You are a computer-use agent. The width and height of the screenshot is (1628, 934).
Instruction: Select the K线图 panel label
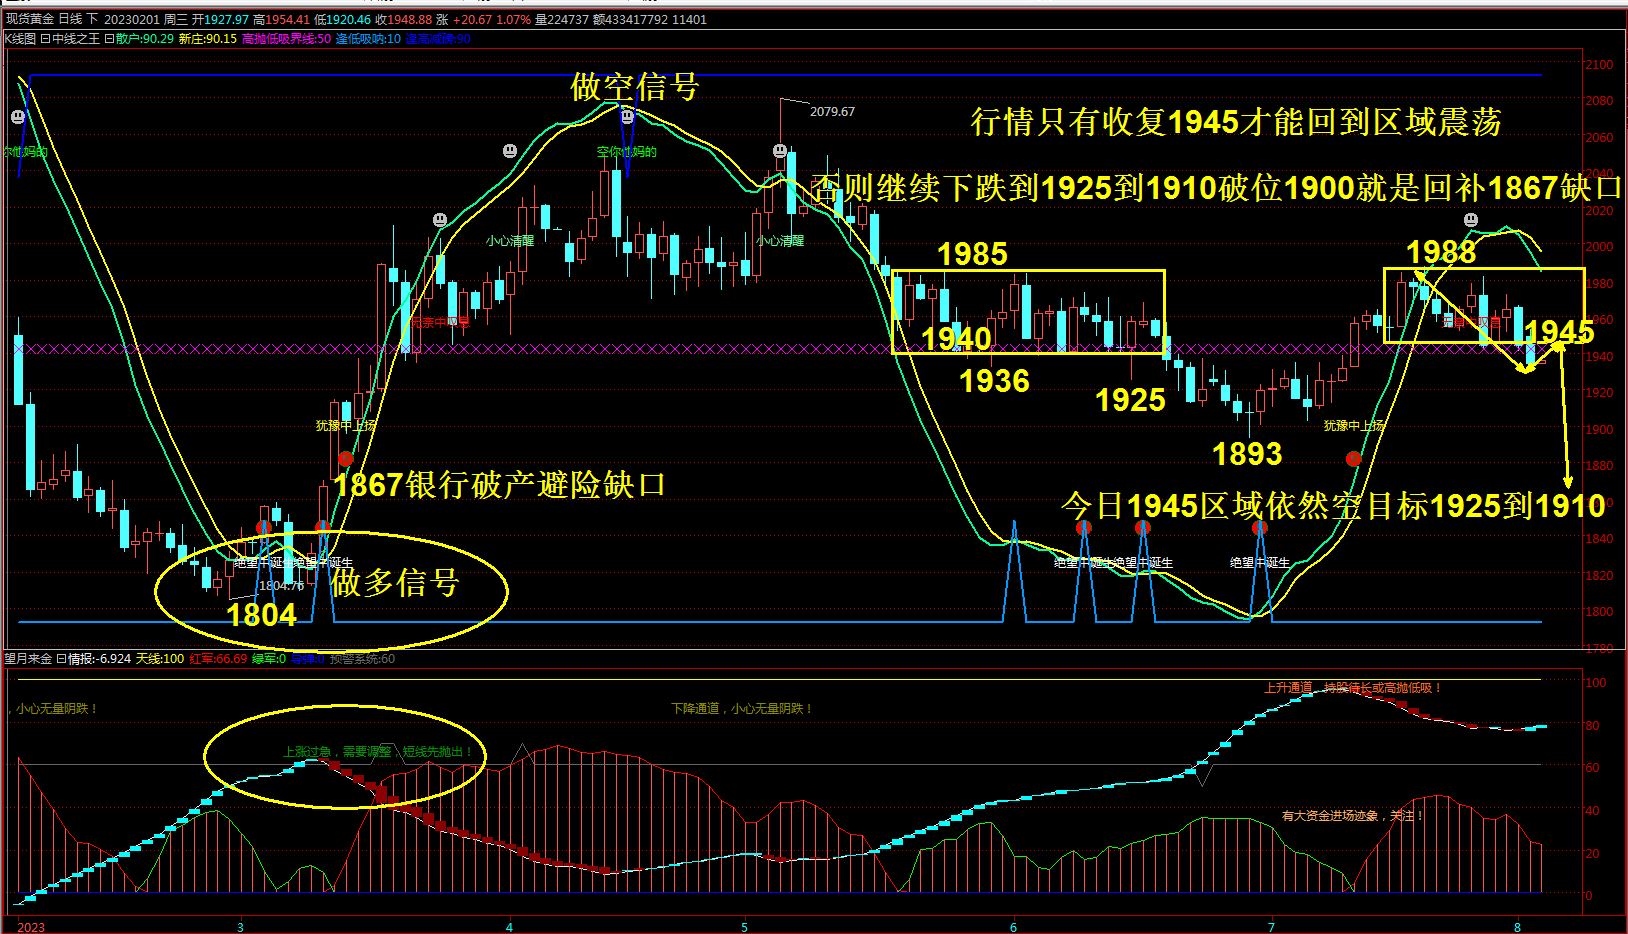[x=20, y=39]
